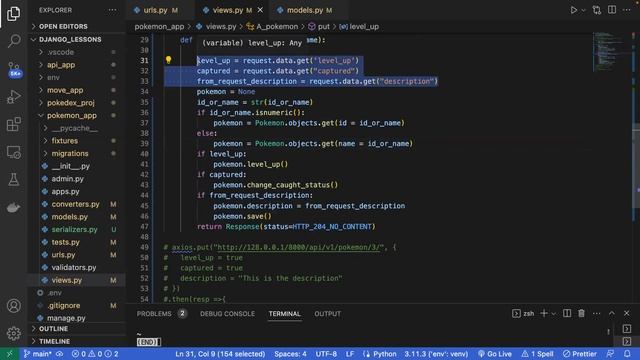Run Python file with play button
This screenshot has height=360, width=640.
(x=573, y=10)
